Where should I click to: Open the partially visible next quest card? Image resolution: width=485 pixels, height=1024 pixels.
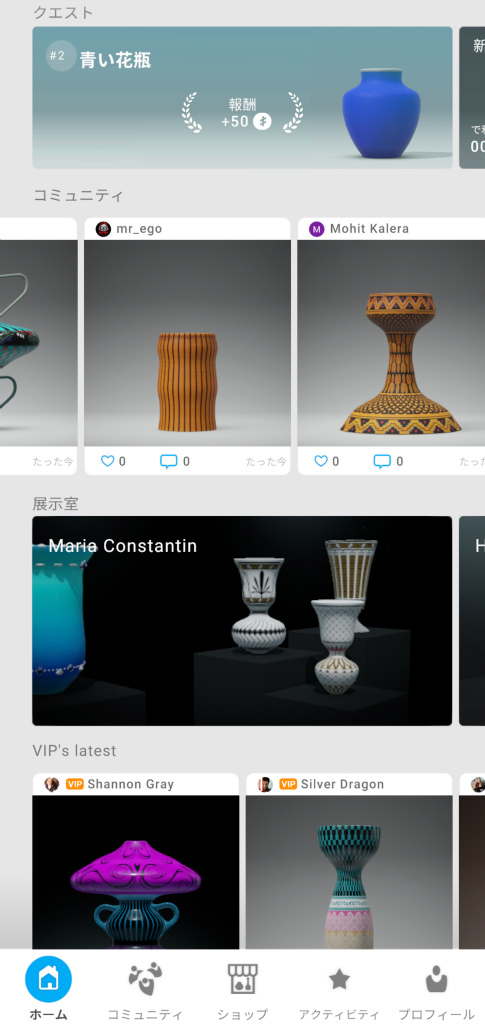coord(472,97)
